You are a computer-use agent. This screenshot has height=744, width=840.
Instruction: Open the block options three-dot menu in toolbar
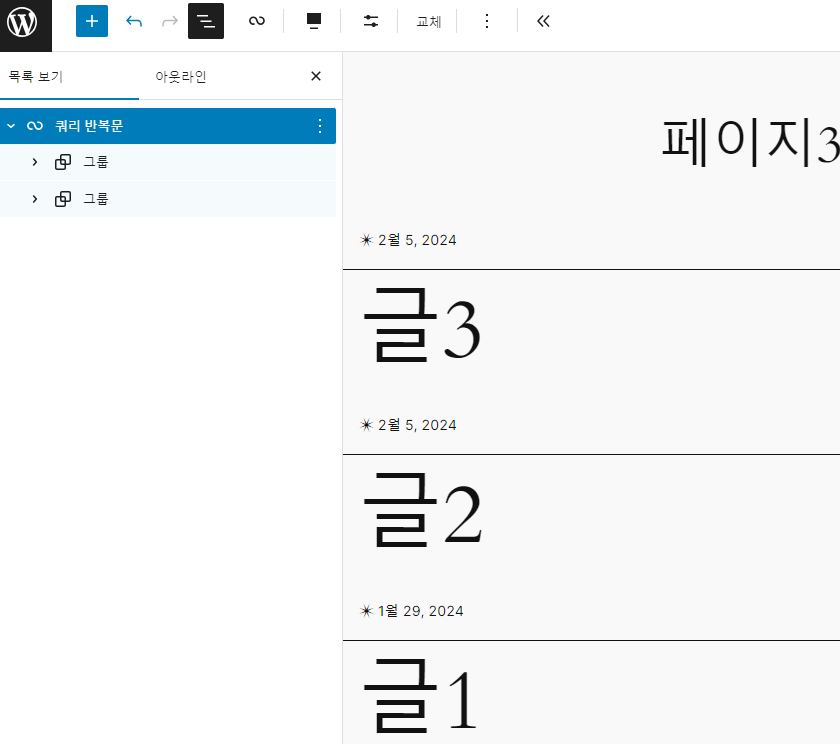(x=487, y=21)
